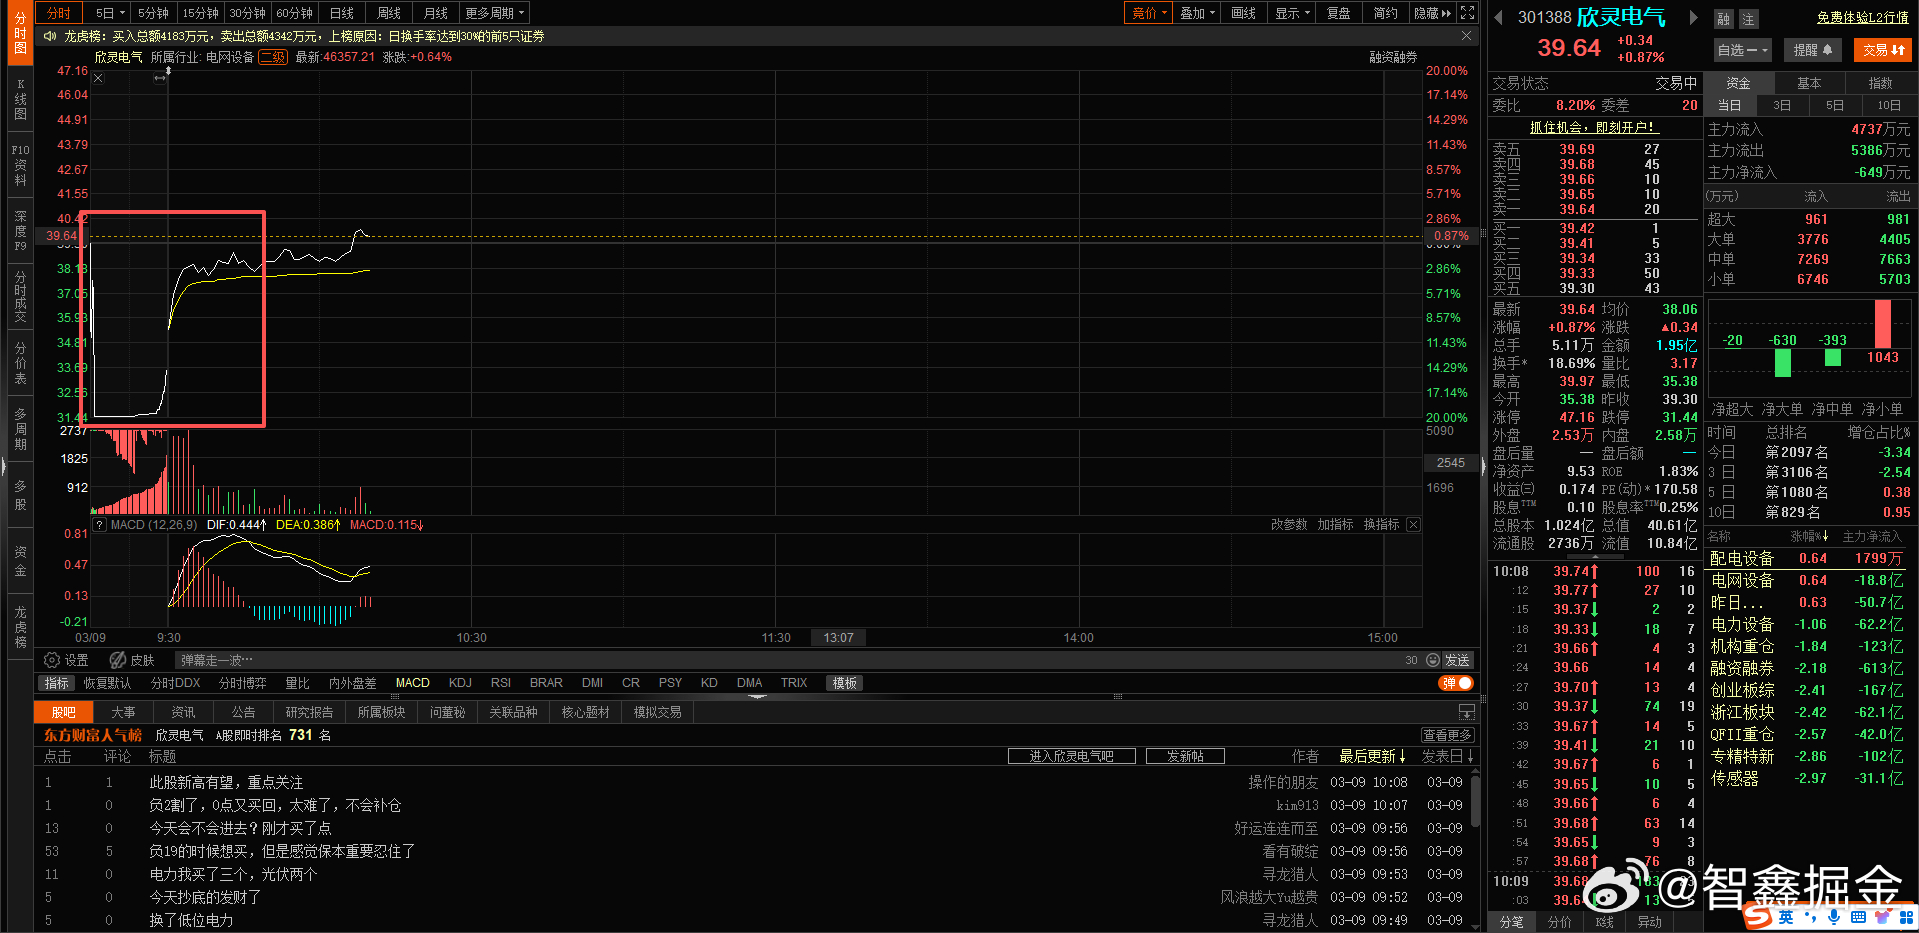Screen dimensions: 1919x933
Task: Open the 叠加 overlay dropdown
Action: (x=1197, y=13)
